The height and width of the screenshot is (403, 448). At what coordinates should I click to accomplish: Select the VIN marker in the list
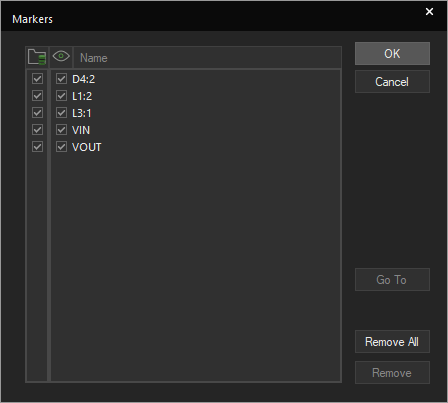[81, 130]
